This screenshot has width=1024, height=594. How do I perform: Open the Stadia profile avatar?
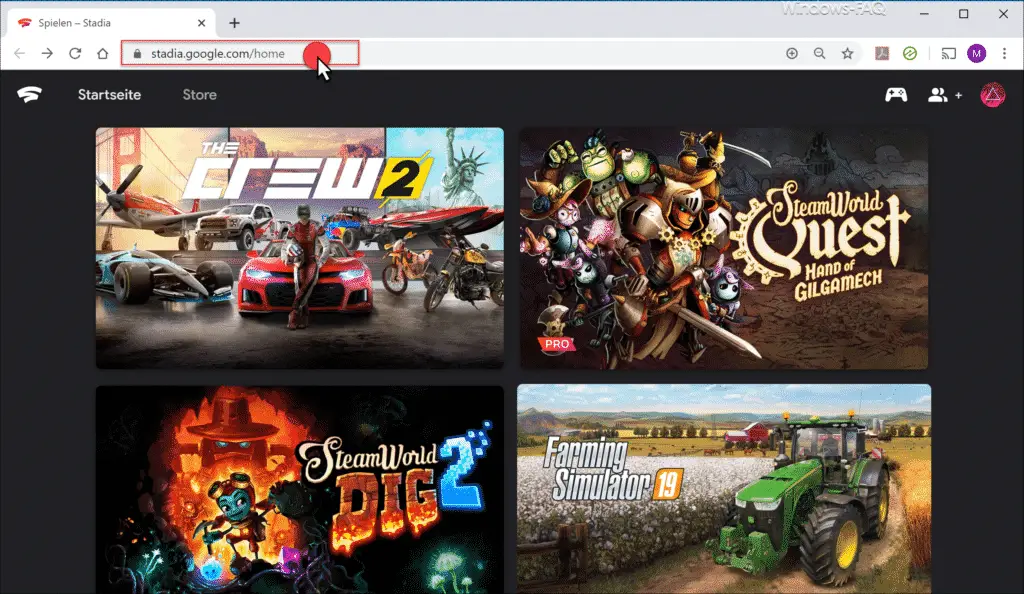point(993,95)
